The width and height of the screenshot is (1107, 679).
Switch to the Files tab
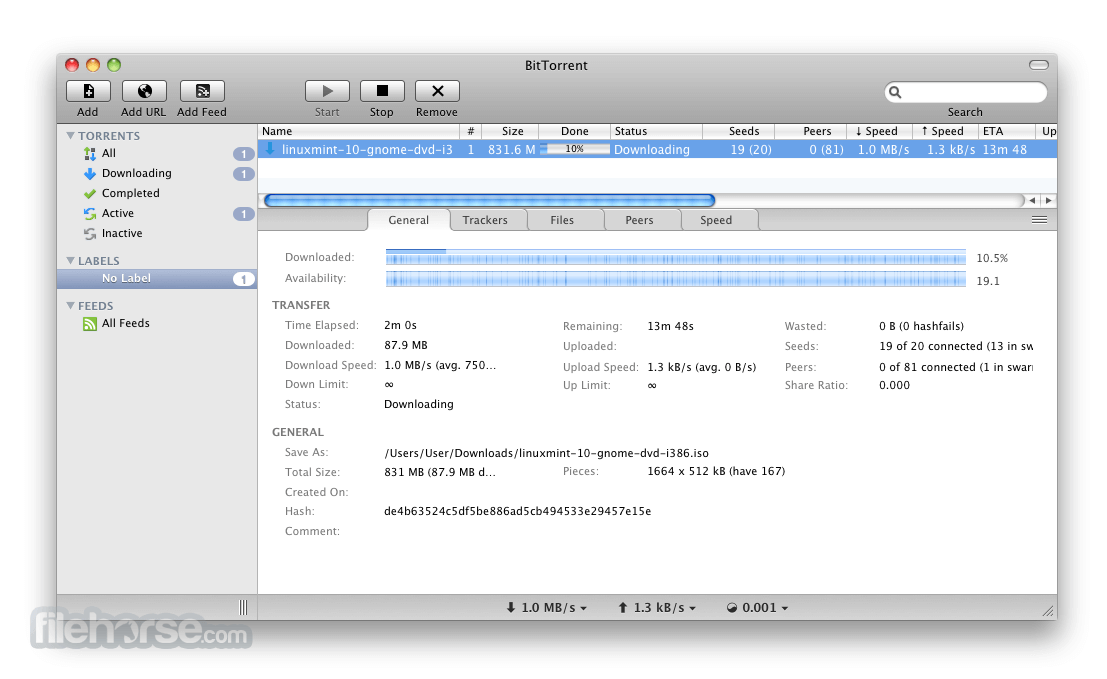click(562, 220)
